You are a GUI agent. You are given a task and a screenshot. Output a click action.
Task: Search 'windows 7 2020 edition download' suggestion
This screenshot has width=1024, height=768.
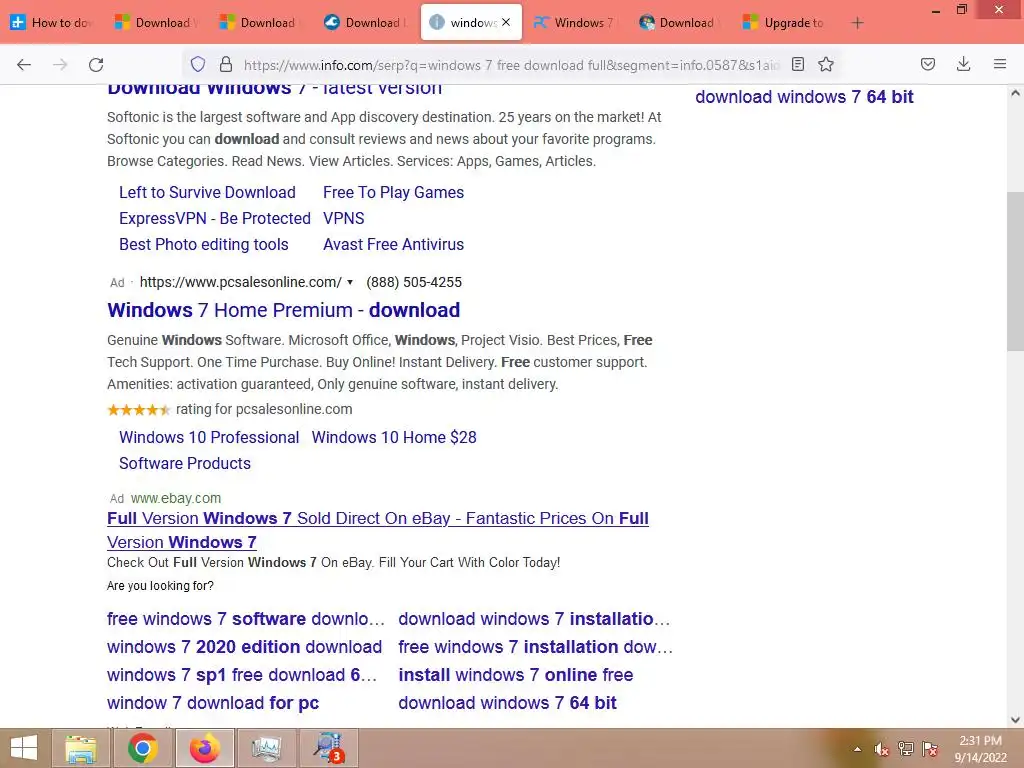click(244, 647)
